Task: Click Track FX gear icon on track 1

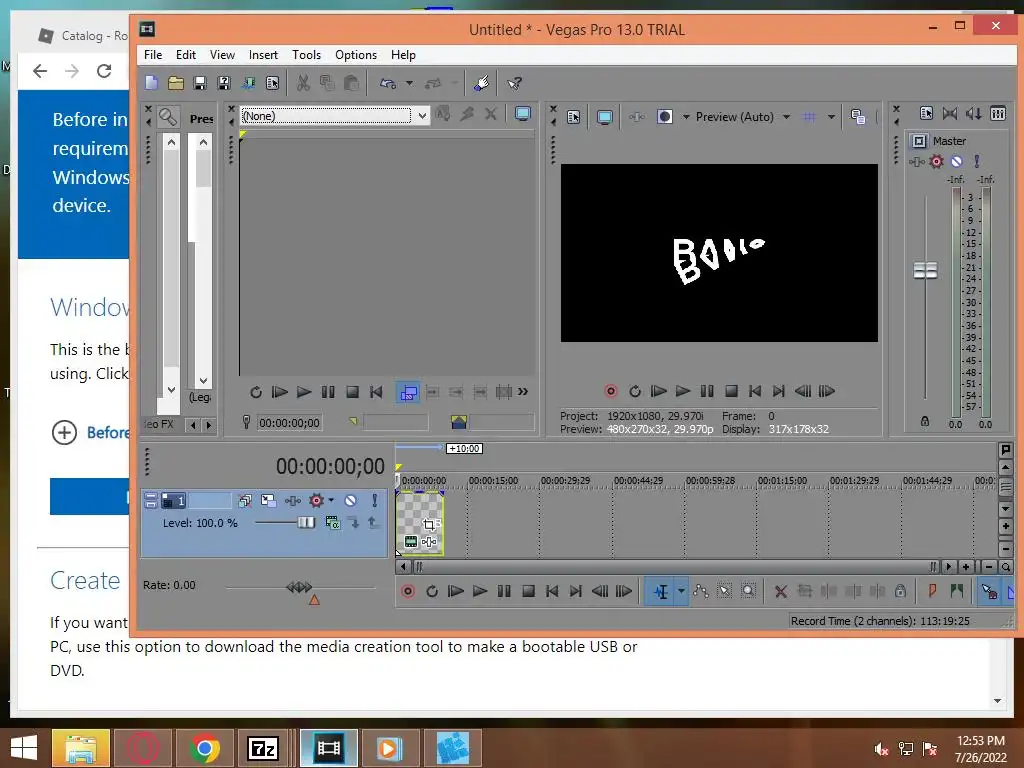Action: (317, 501)
